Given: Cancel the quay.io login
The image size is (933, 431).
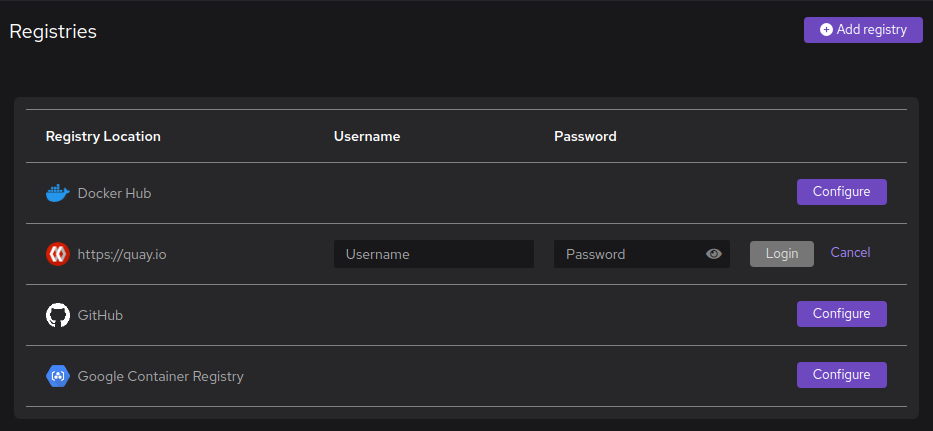Looking at the screenshot, I should pos(850,253).
